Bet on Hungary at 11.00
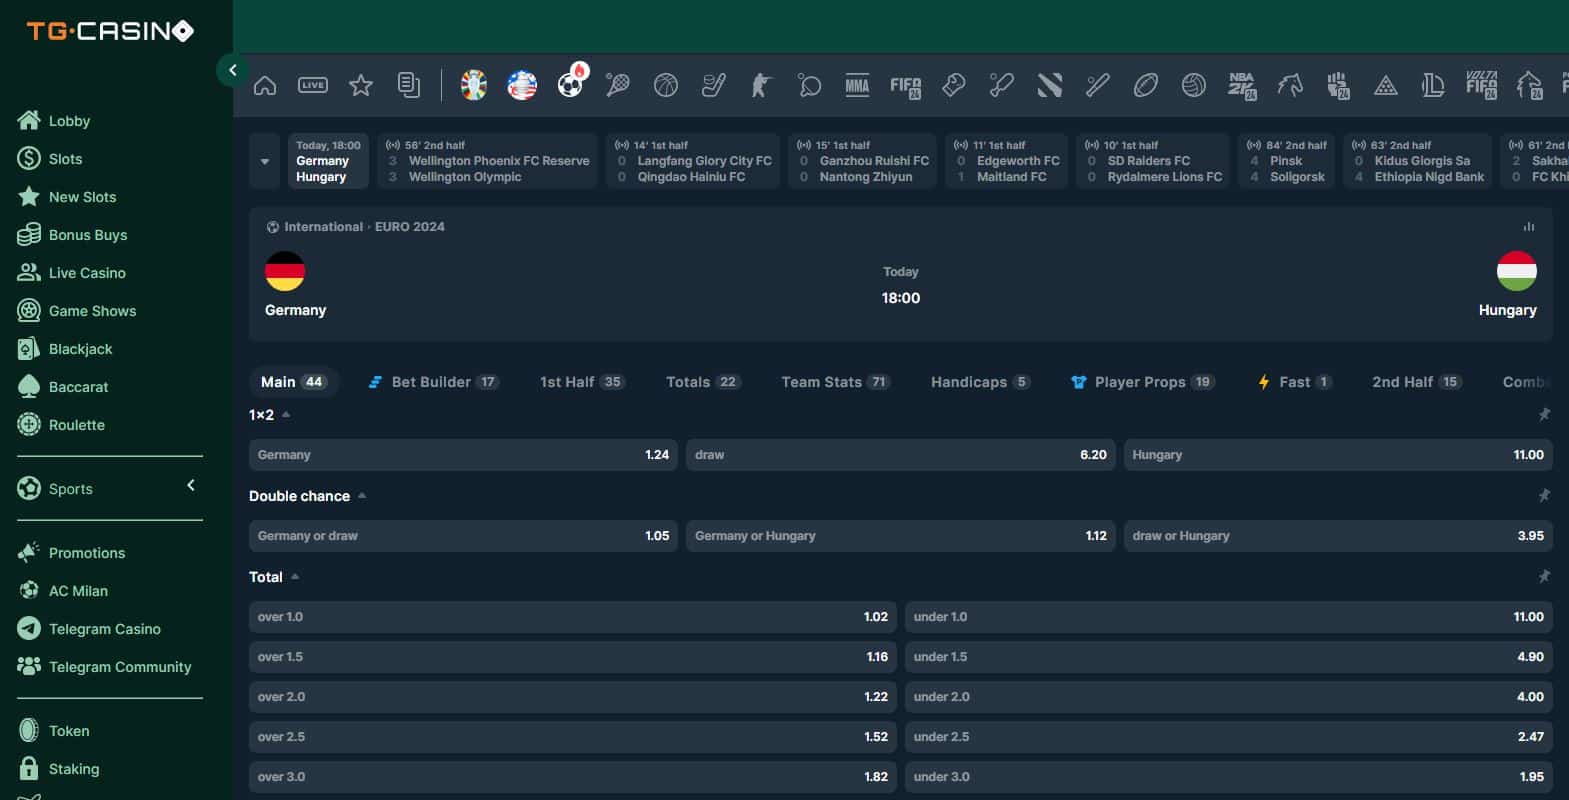 pos(1338,455)
